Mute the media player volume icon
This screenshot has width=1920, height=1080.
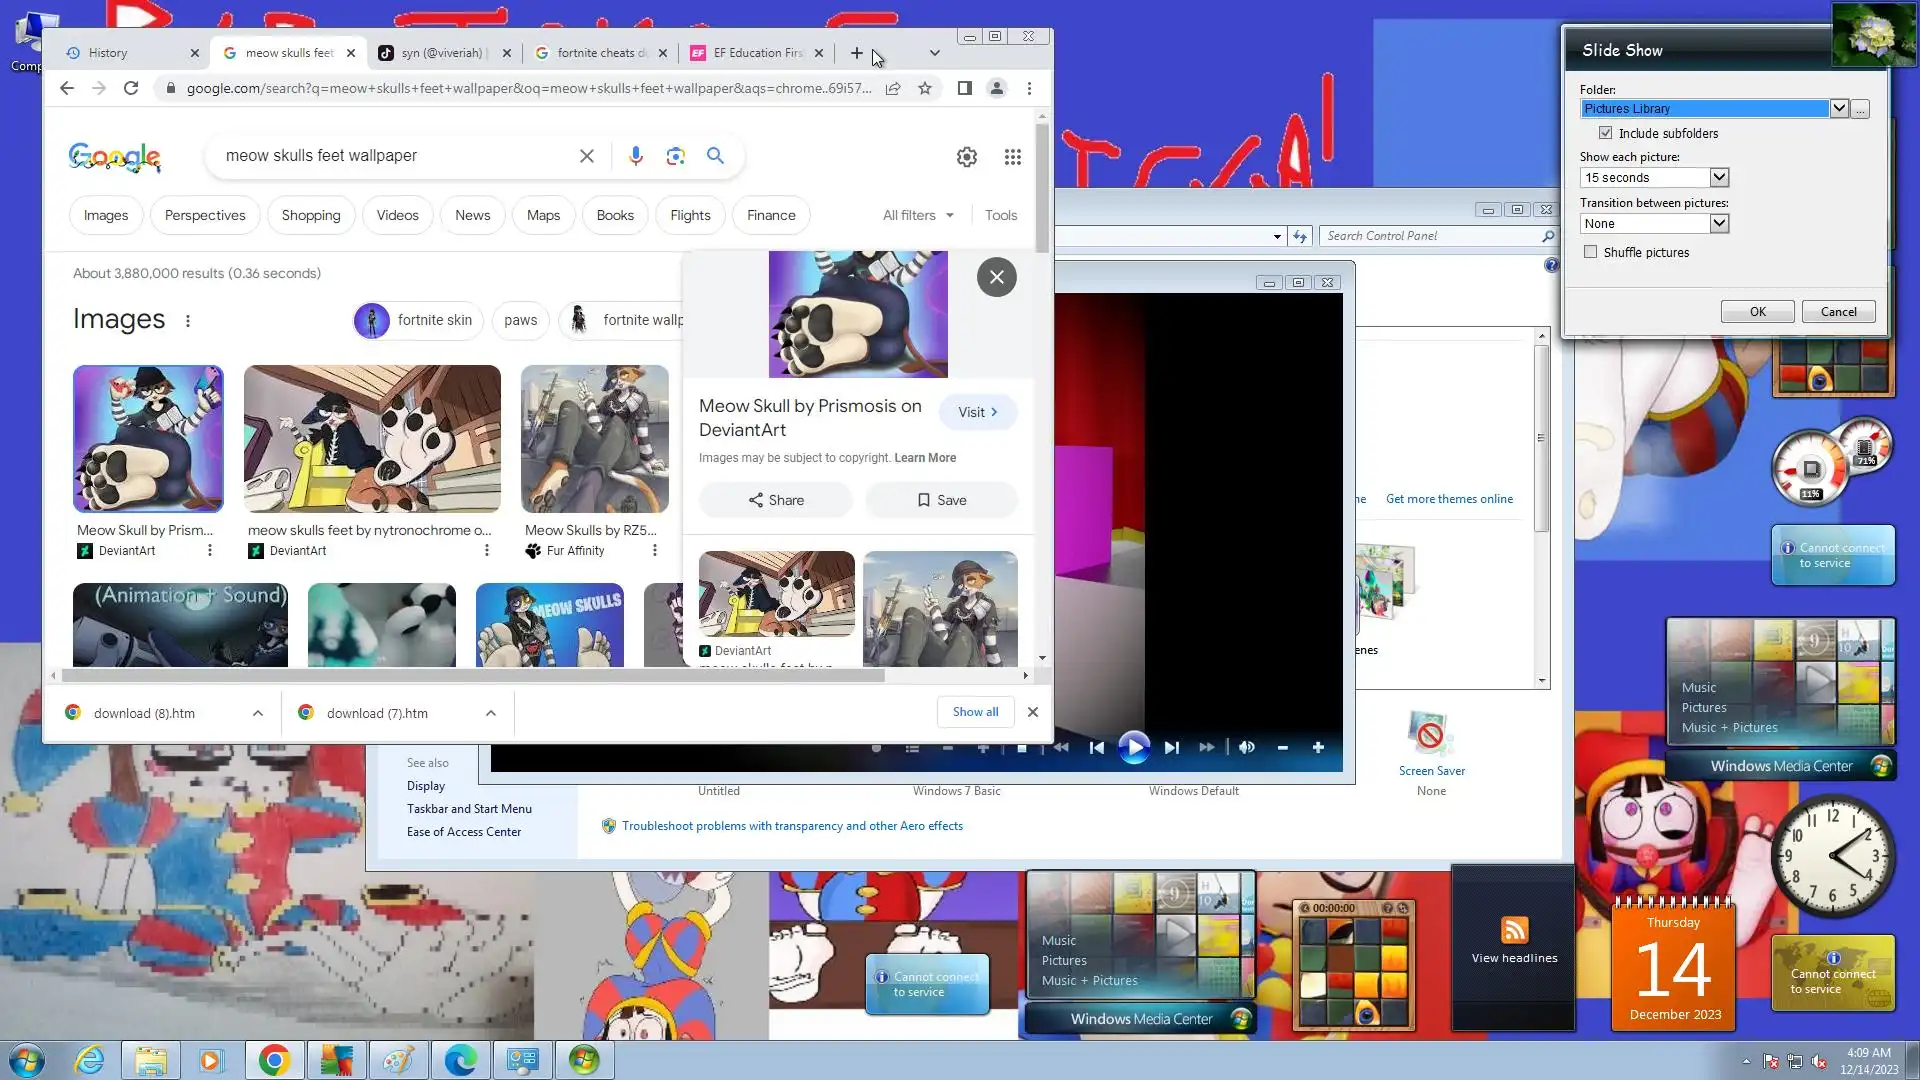(1246, 747)
